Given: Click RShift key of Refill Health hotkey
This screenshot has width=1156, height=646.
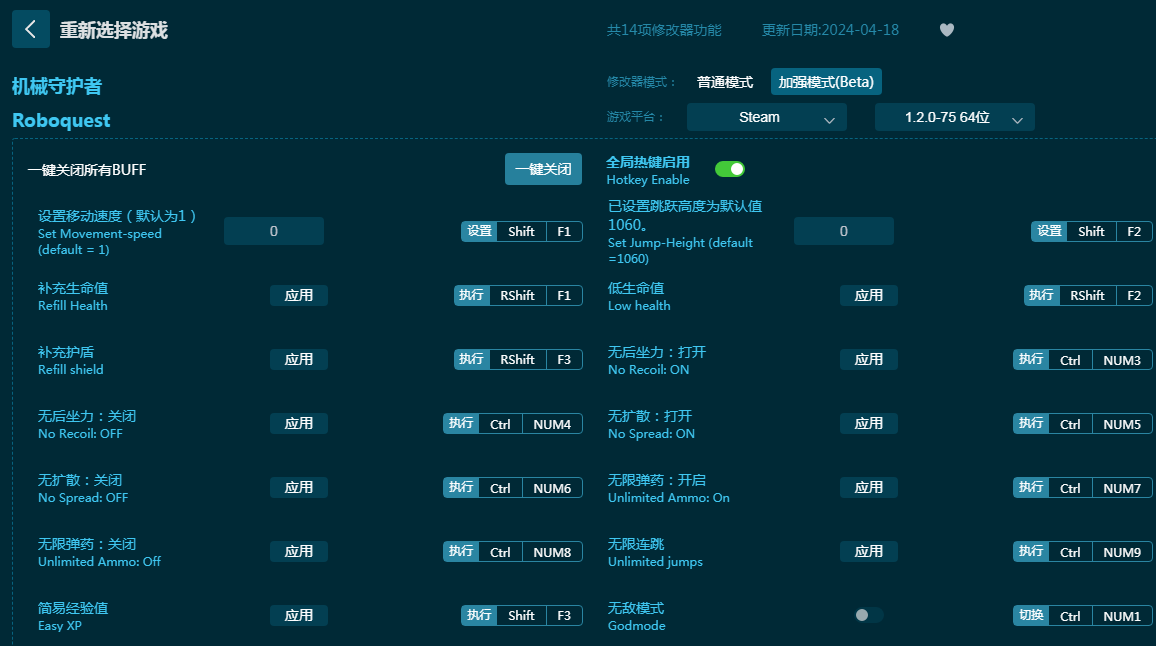Looking at the screenshot, I should [x=518, y=296].
